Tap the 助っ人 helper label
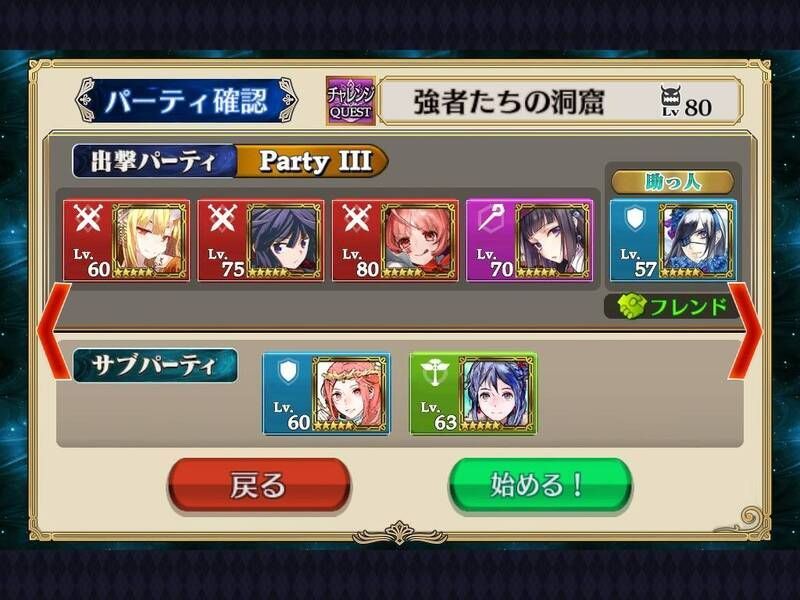800x600 pixels. 672,182
